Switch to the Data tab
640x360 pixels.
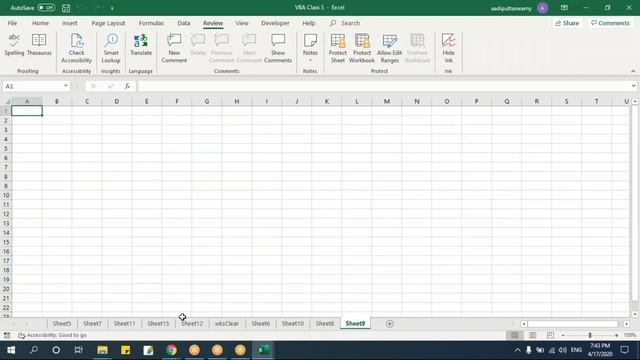coord(184,23)
